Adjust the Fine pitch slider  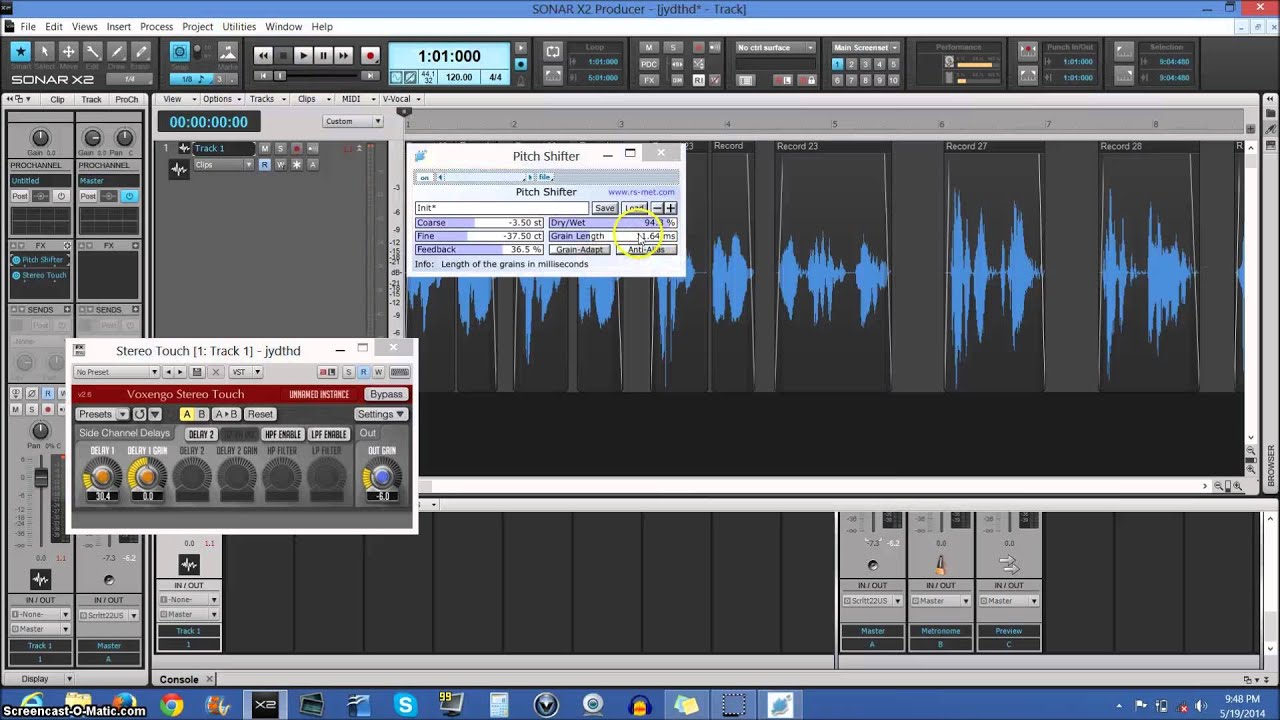coord(479,236)
